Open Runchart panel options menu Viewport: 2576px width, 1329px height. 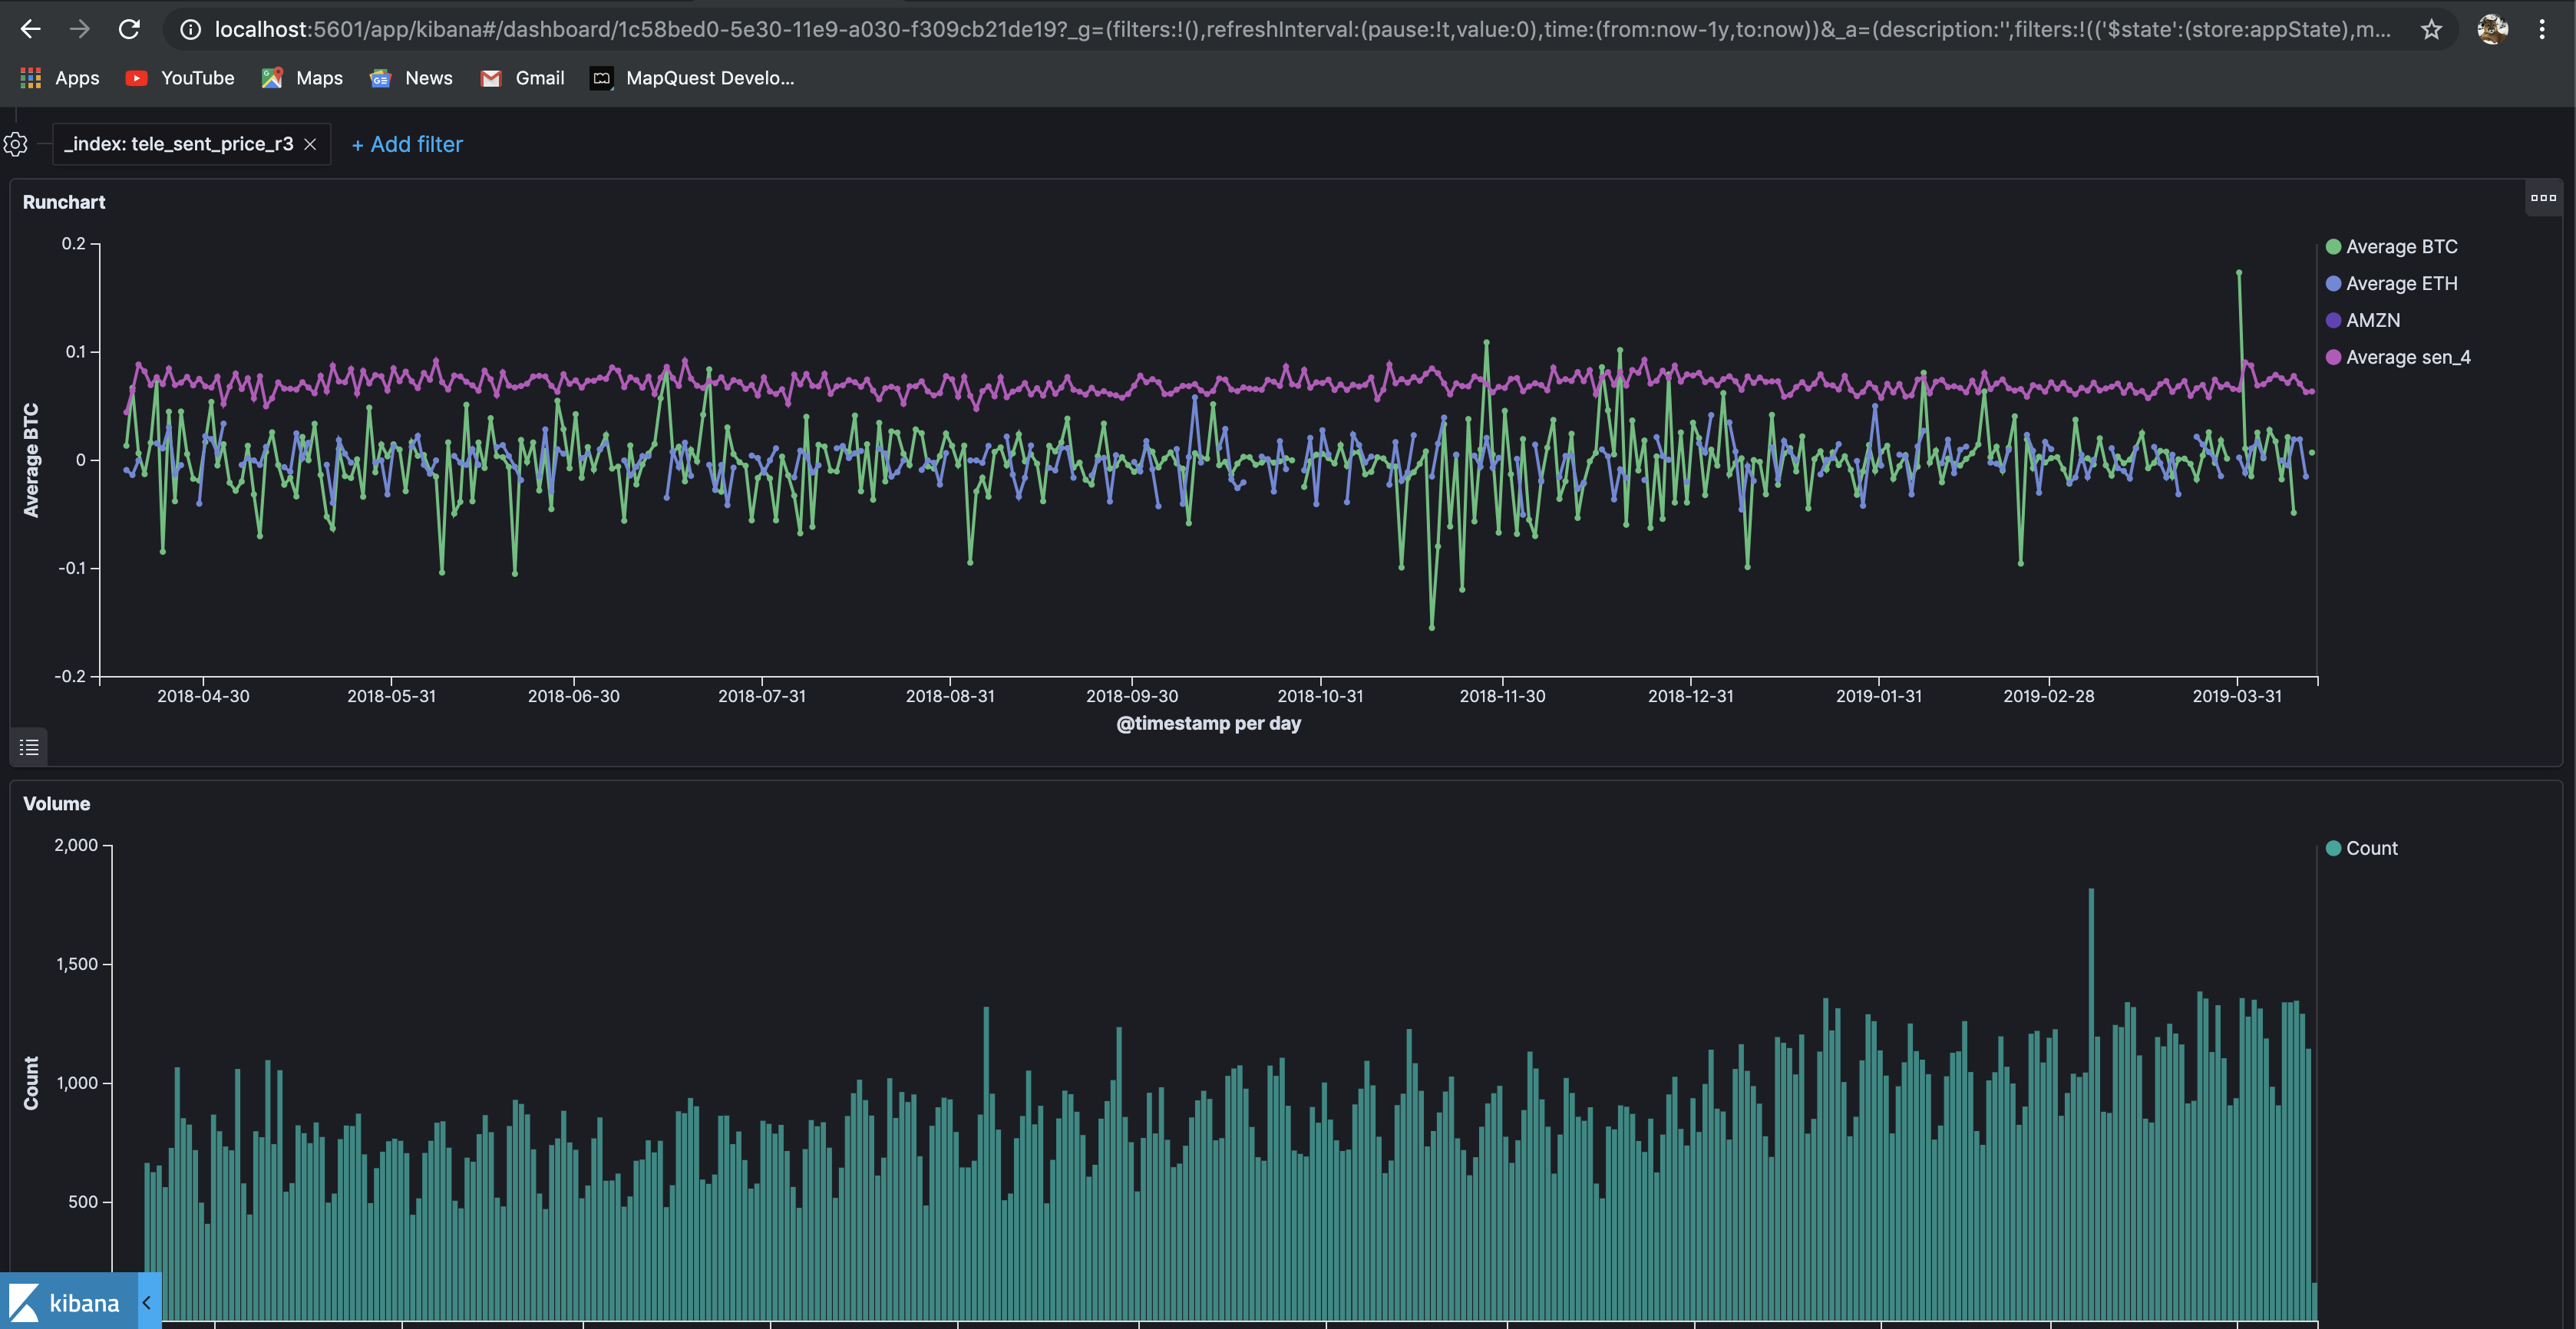[2543, 198]
